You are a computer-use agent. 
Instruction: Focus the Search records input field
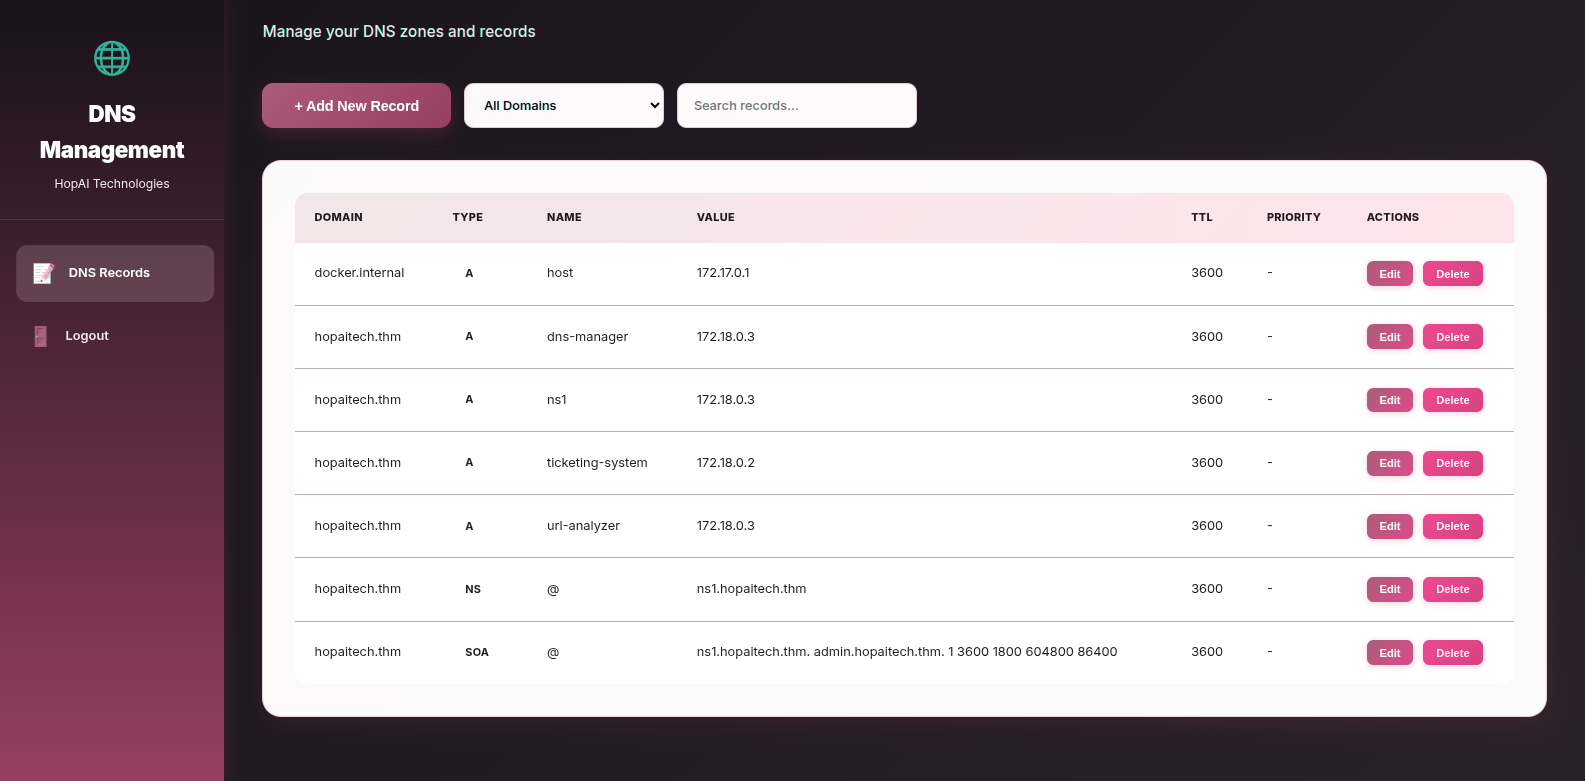tap(796, 106)
